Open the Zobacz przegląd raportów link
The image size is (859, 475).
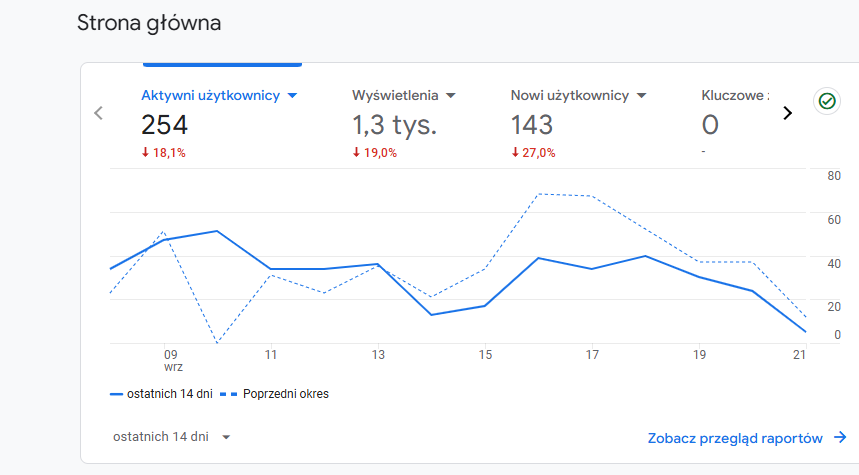coord(735,438)
